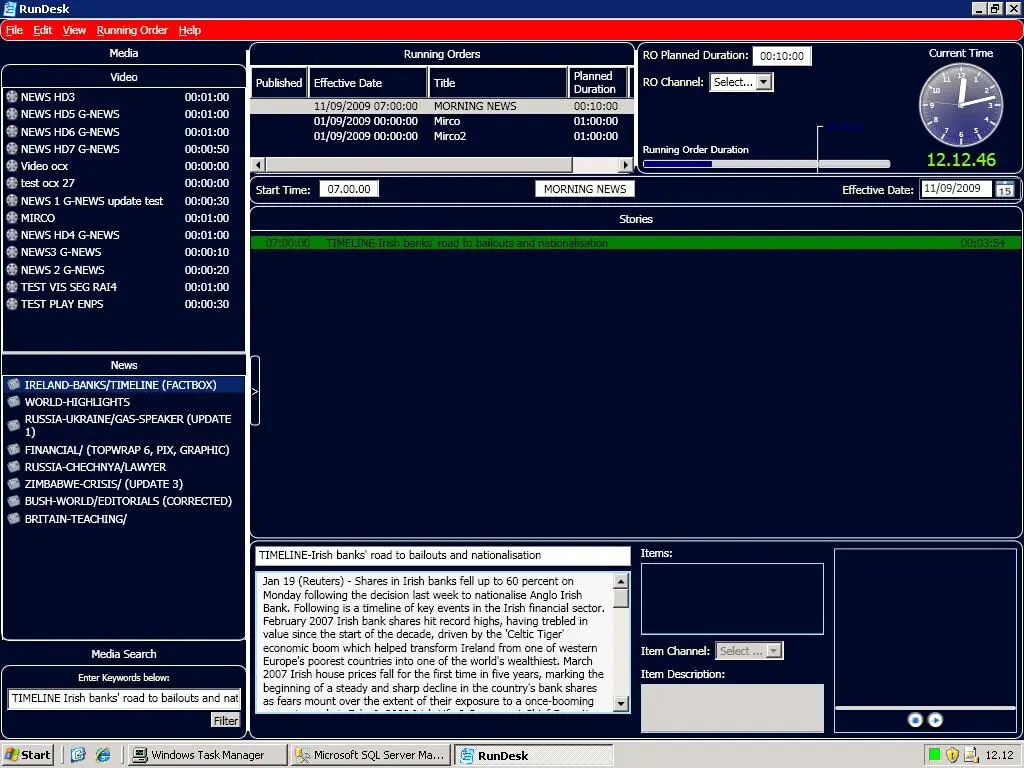Screen dimensions: 1024x768
Task: Click the film reel icon beside NEWS HD3
Action: pyautogui.click(x=12, y=97)
